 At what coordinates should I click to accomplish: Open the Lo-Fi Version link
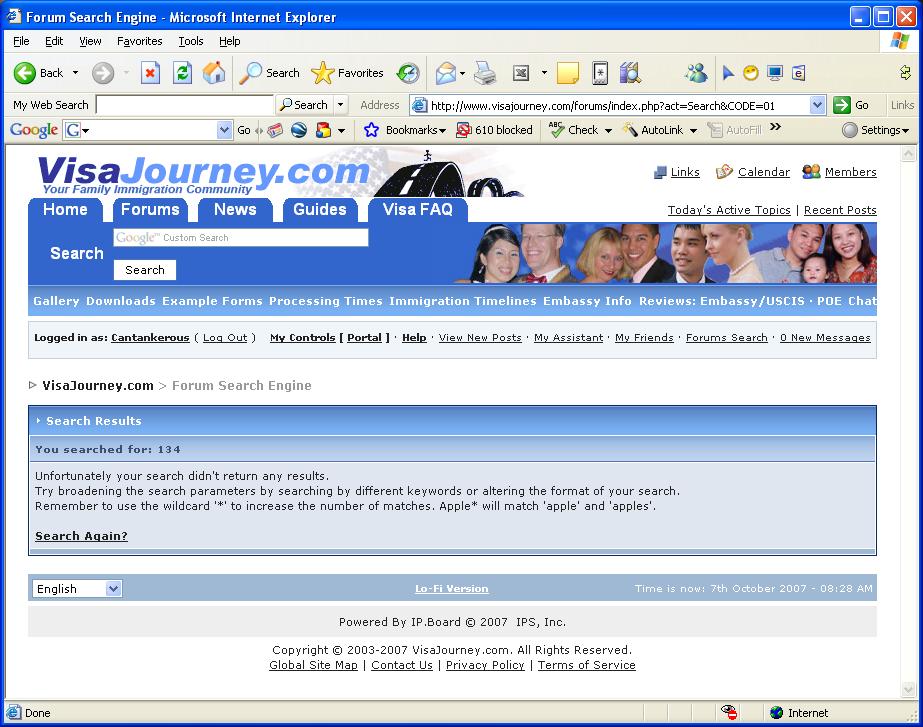point(451,589)
